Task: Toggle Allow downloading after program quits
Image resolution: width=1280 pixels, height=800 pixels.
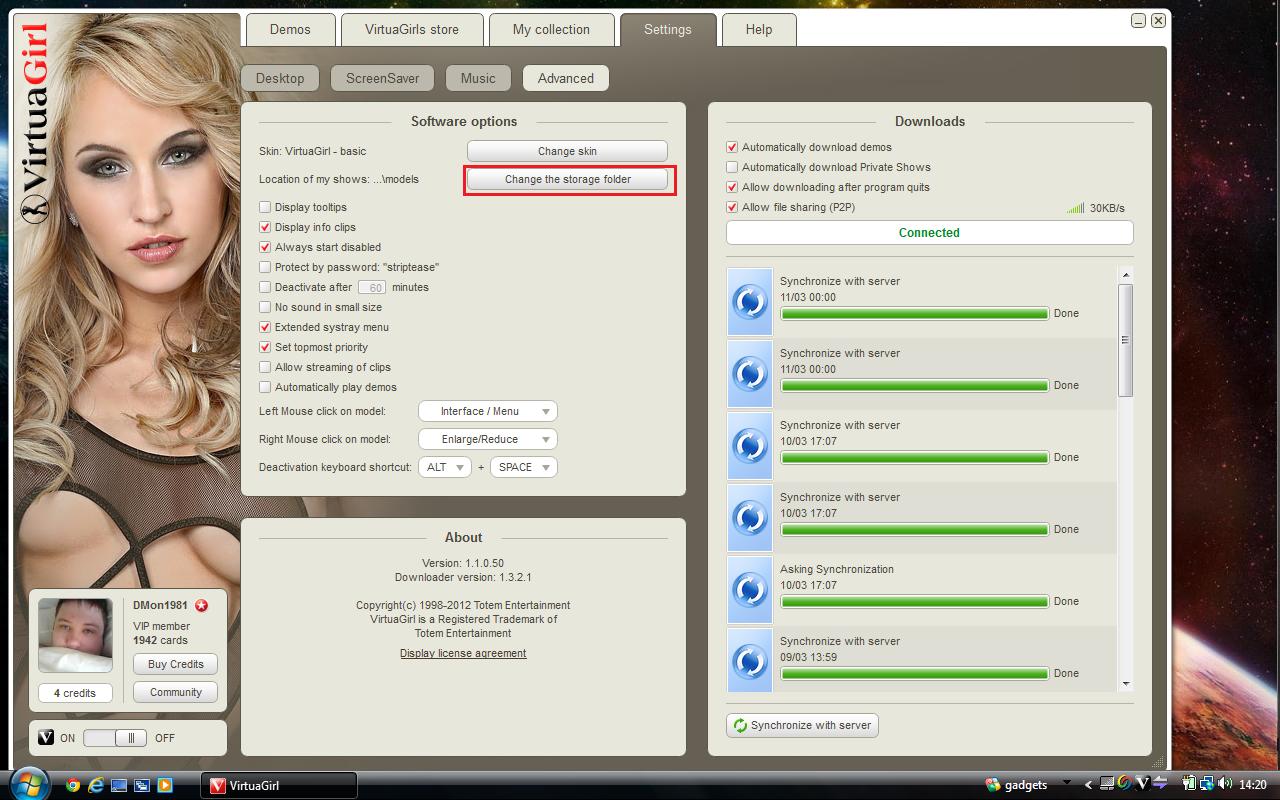Action: click(732, 187)
